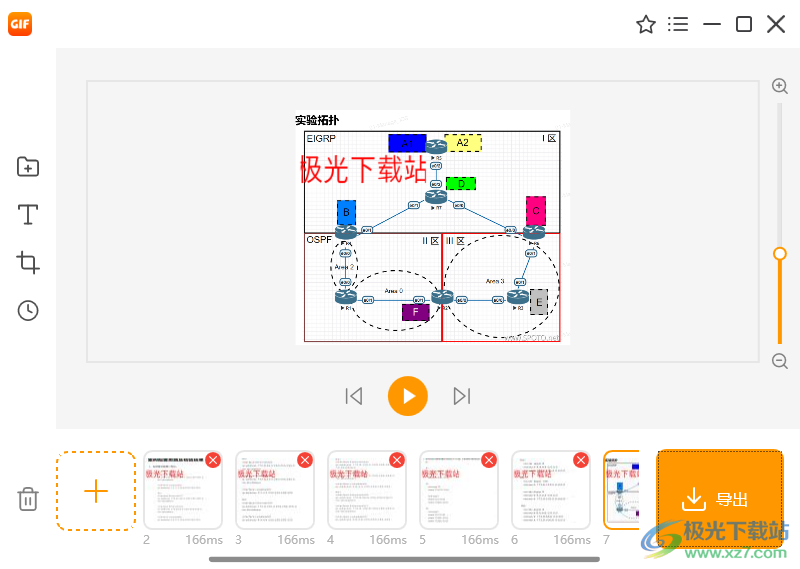The image size is (800, 569).
Task: Select frame 6 thumbnail
Action: [x=551, y=490]
